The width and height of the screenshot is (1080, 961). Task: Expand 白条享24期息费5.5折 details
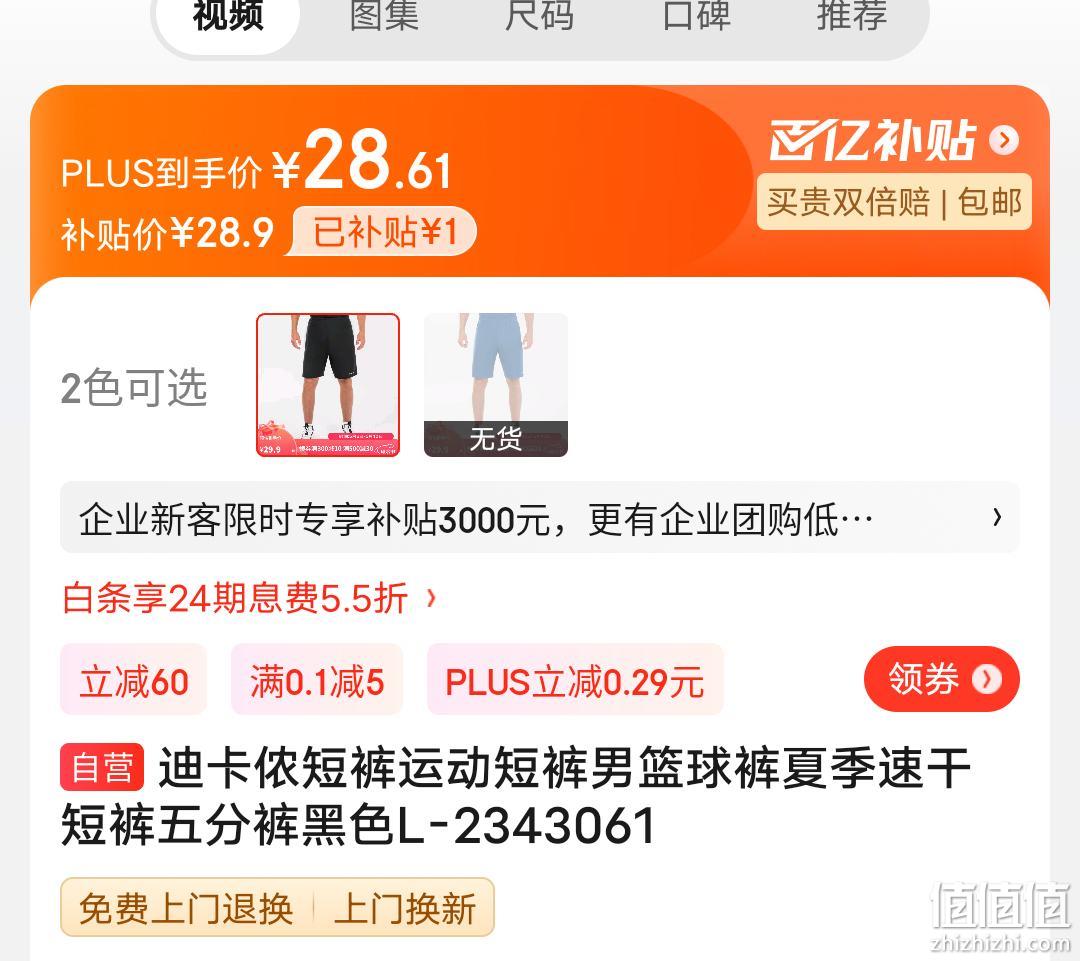pos(249,598)
